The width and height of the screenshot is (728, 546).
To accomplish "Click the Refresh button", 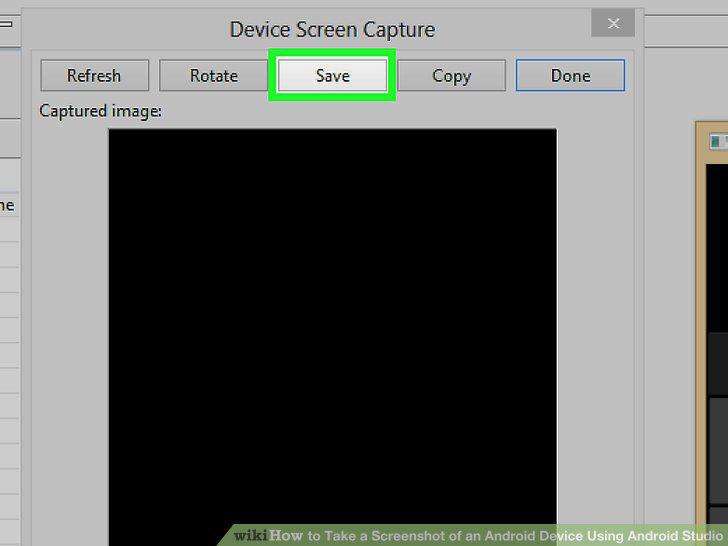I will [x=95, y=75].
